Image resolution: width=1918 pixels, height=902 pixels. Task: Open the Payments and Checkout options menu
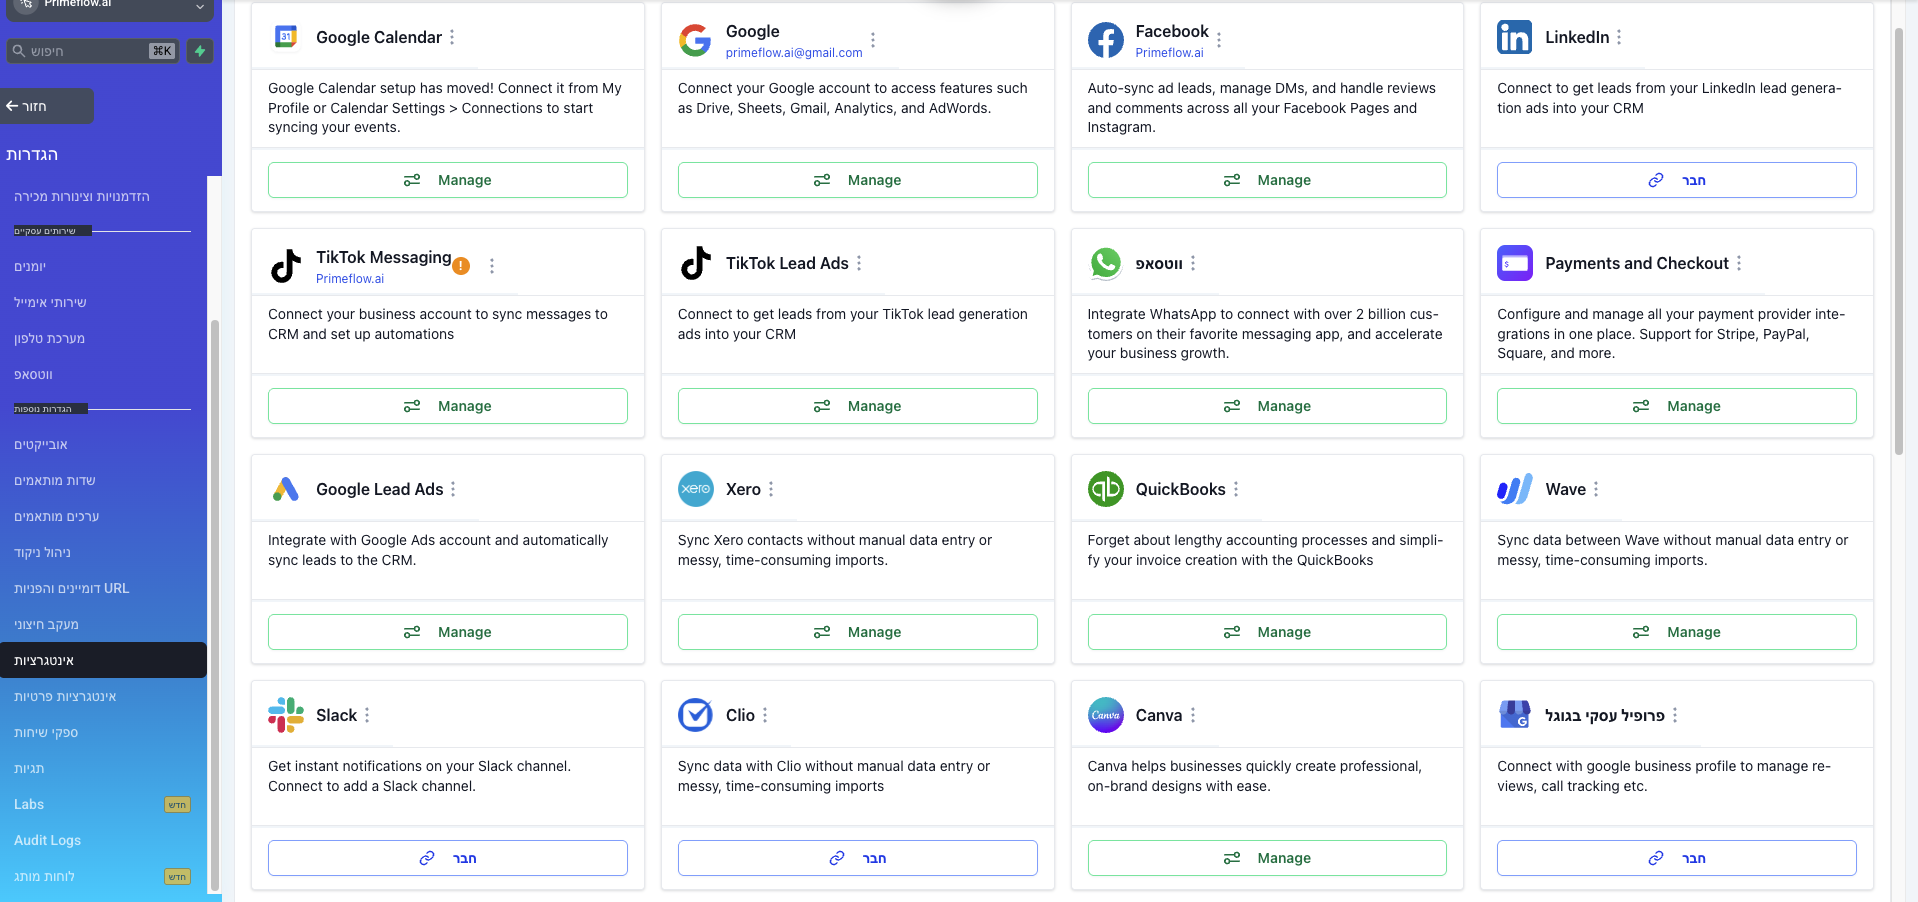click(x=1739, y=263)
